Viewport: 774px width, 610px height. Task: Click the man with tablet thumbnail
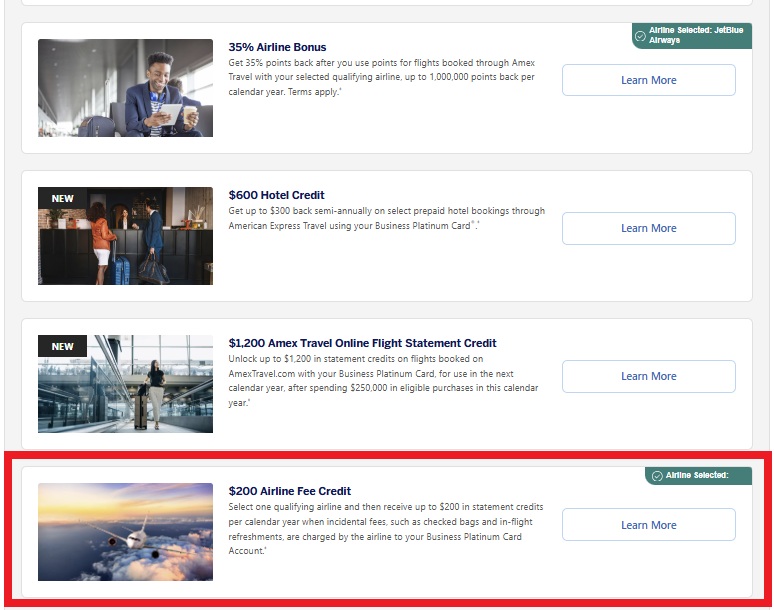point(125,88)
